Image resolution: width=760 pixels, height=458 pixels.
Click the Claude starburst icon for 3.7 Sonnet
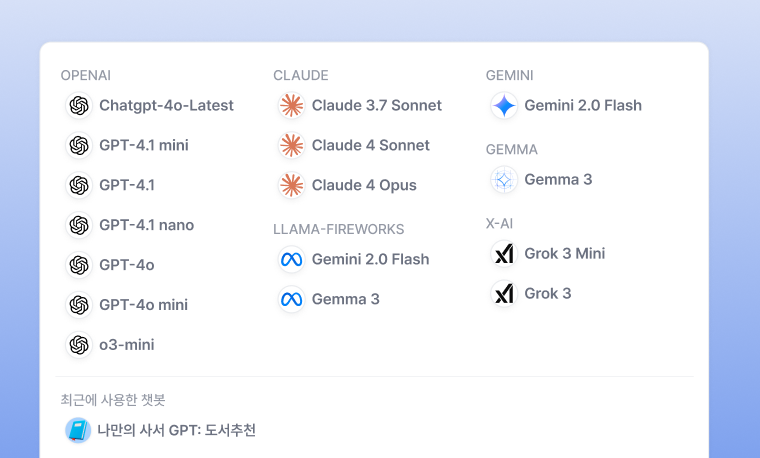tap(291, 106)
